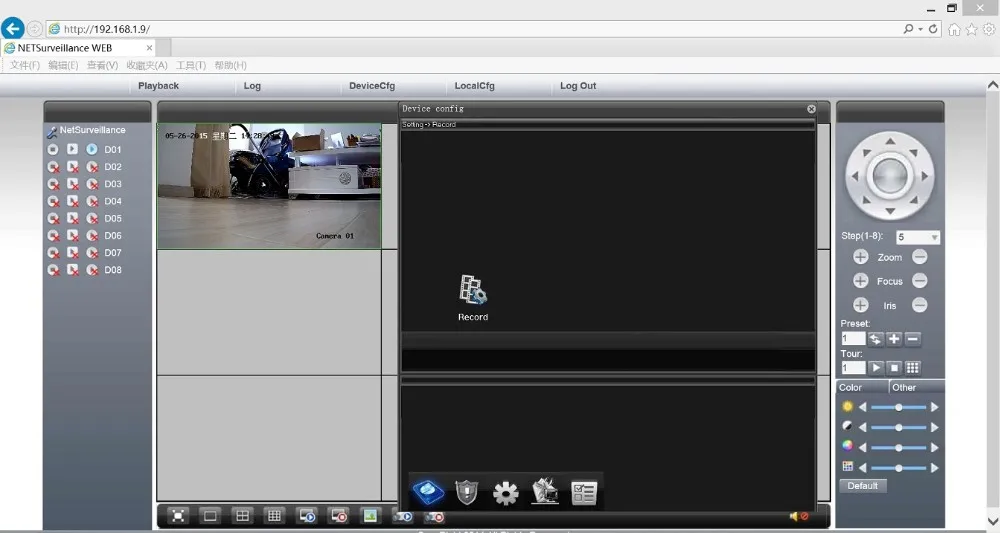
Task: Start the PTZ tour
Action: coord(875,368)
